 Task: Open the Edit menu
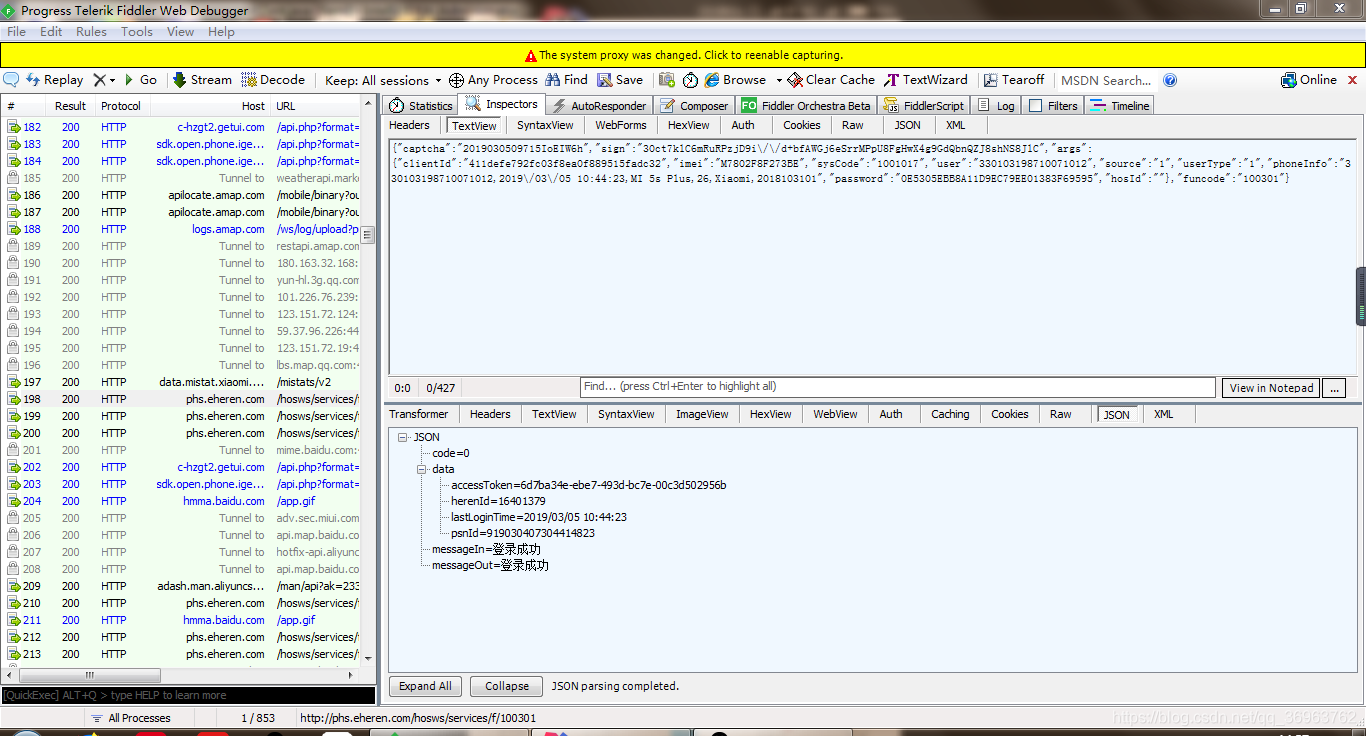click(51, 32)
